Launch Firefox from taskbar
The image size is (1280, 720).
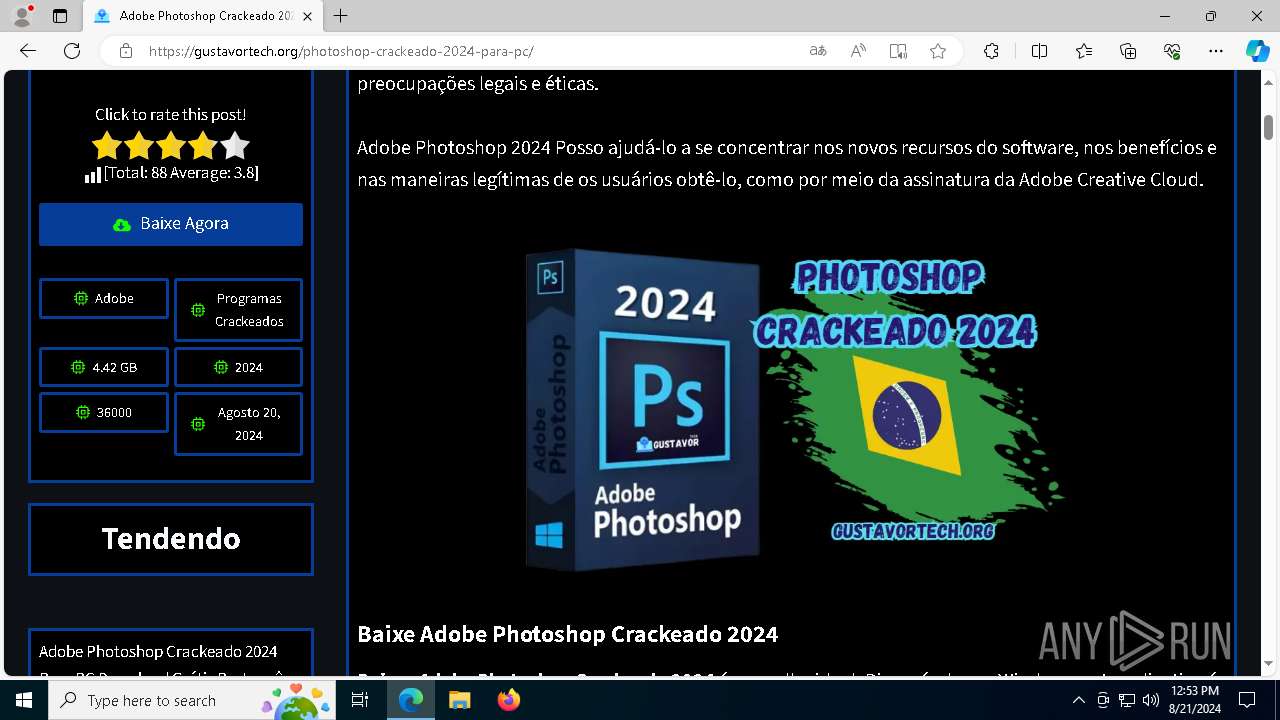pyautogui.click(x=508, y=701)
